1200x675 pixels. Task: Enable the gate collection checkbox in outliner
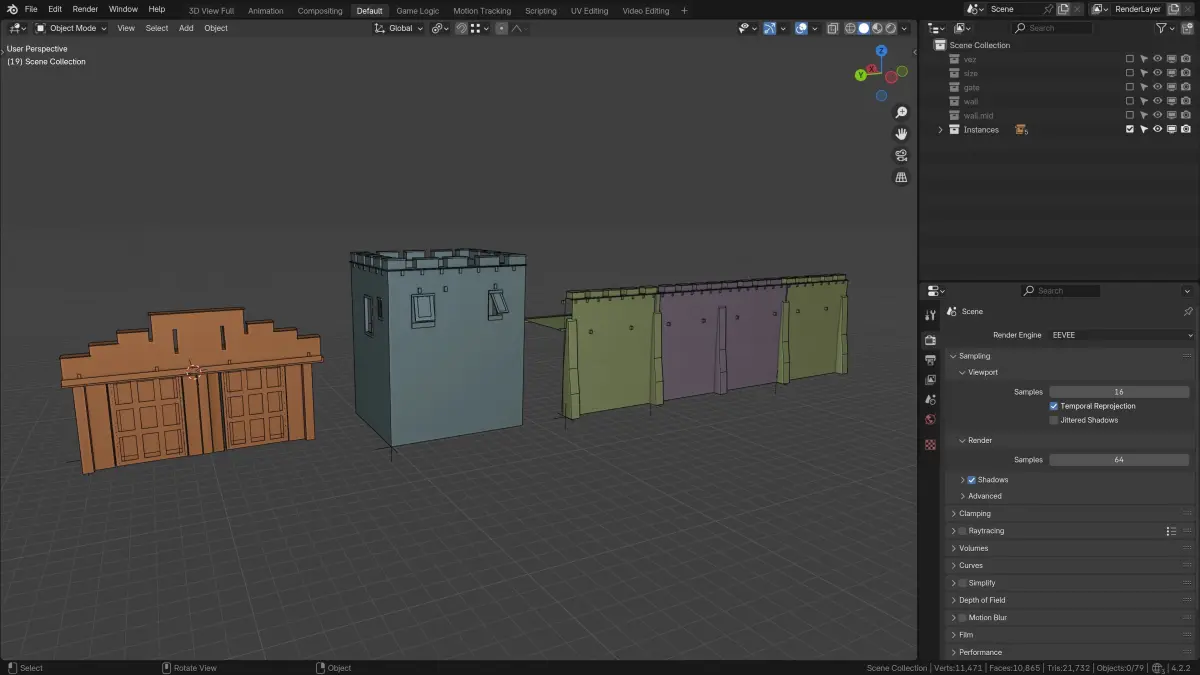[1130, 87]
